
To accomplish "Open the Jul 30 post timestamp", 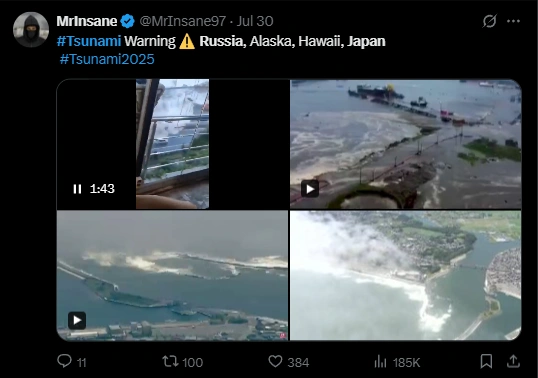I will [255, 21].
